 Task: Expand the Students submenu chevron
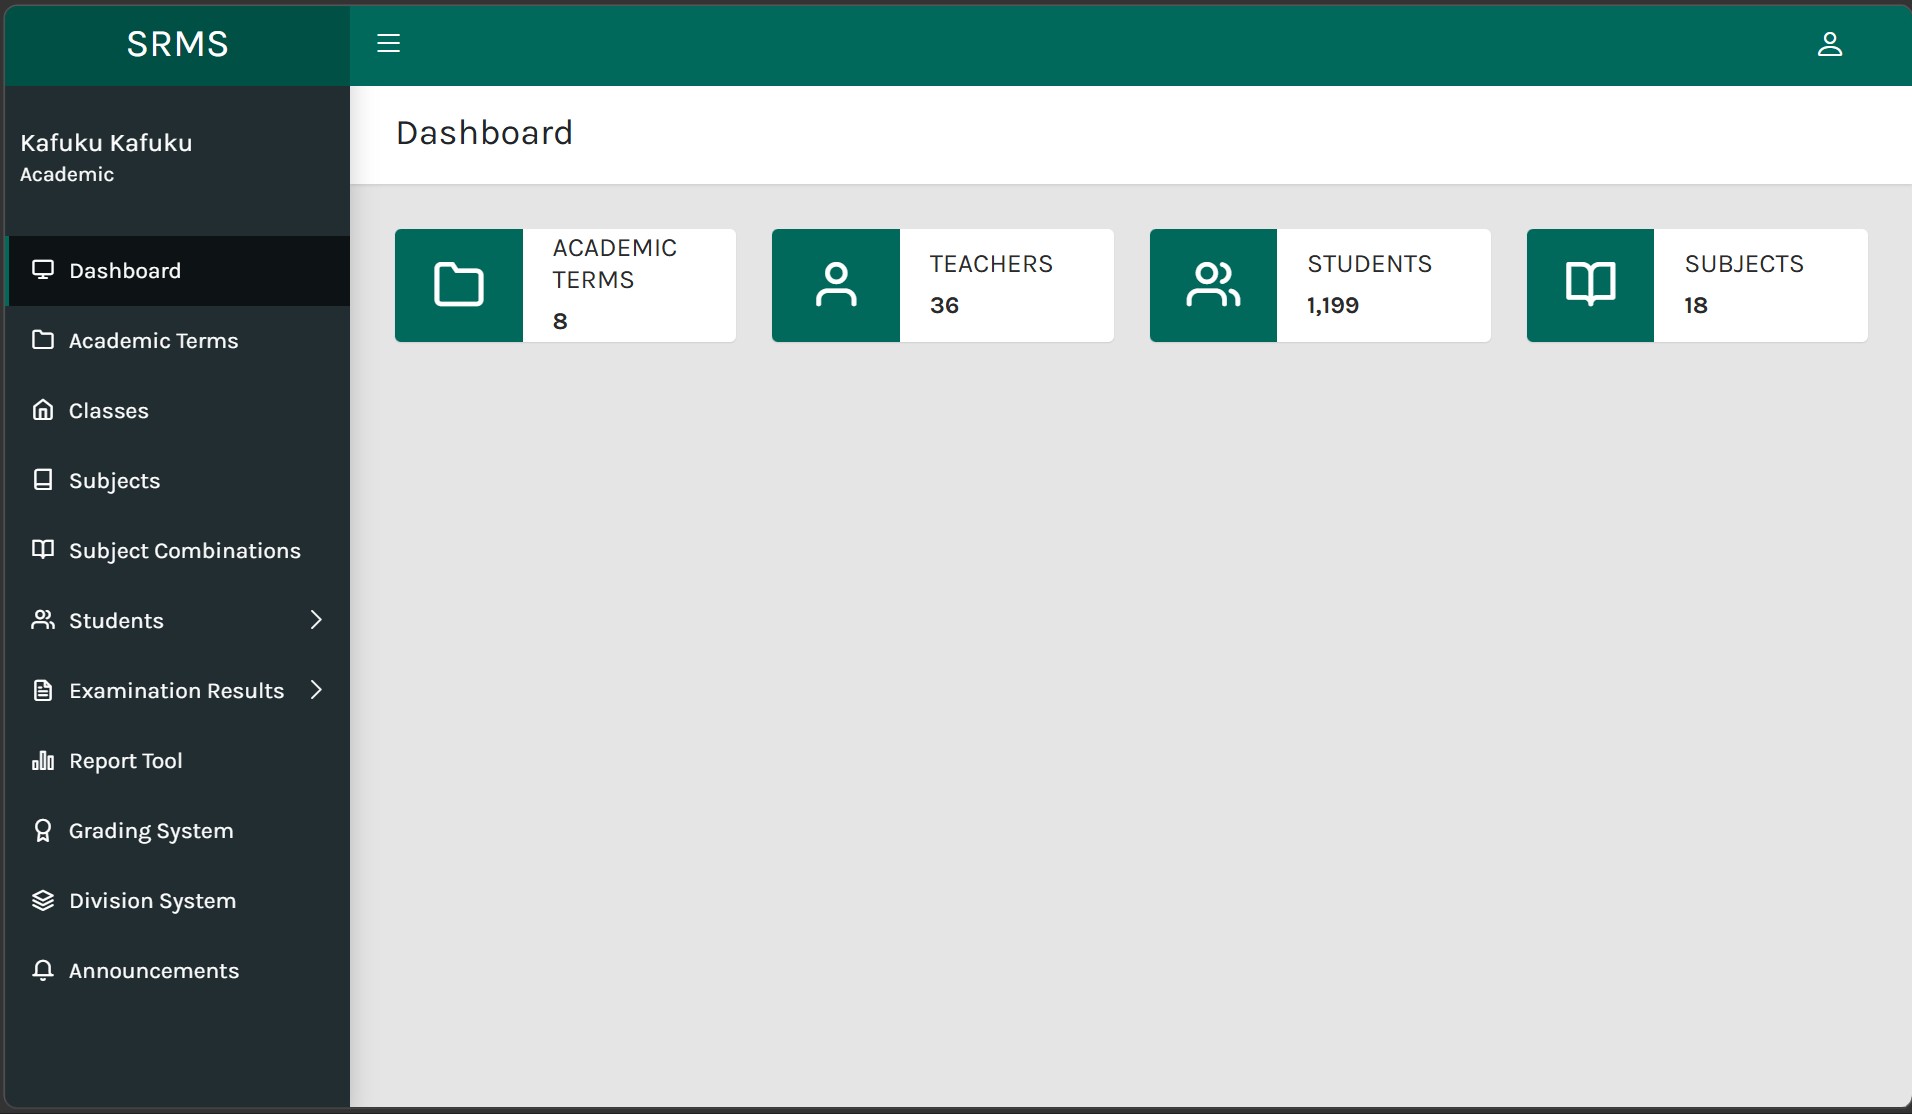(315, 620)
